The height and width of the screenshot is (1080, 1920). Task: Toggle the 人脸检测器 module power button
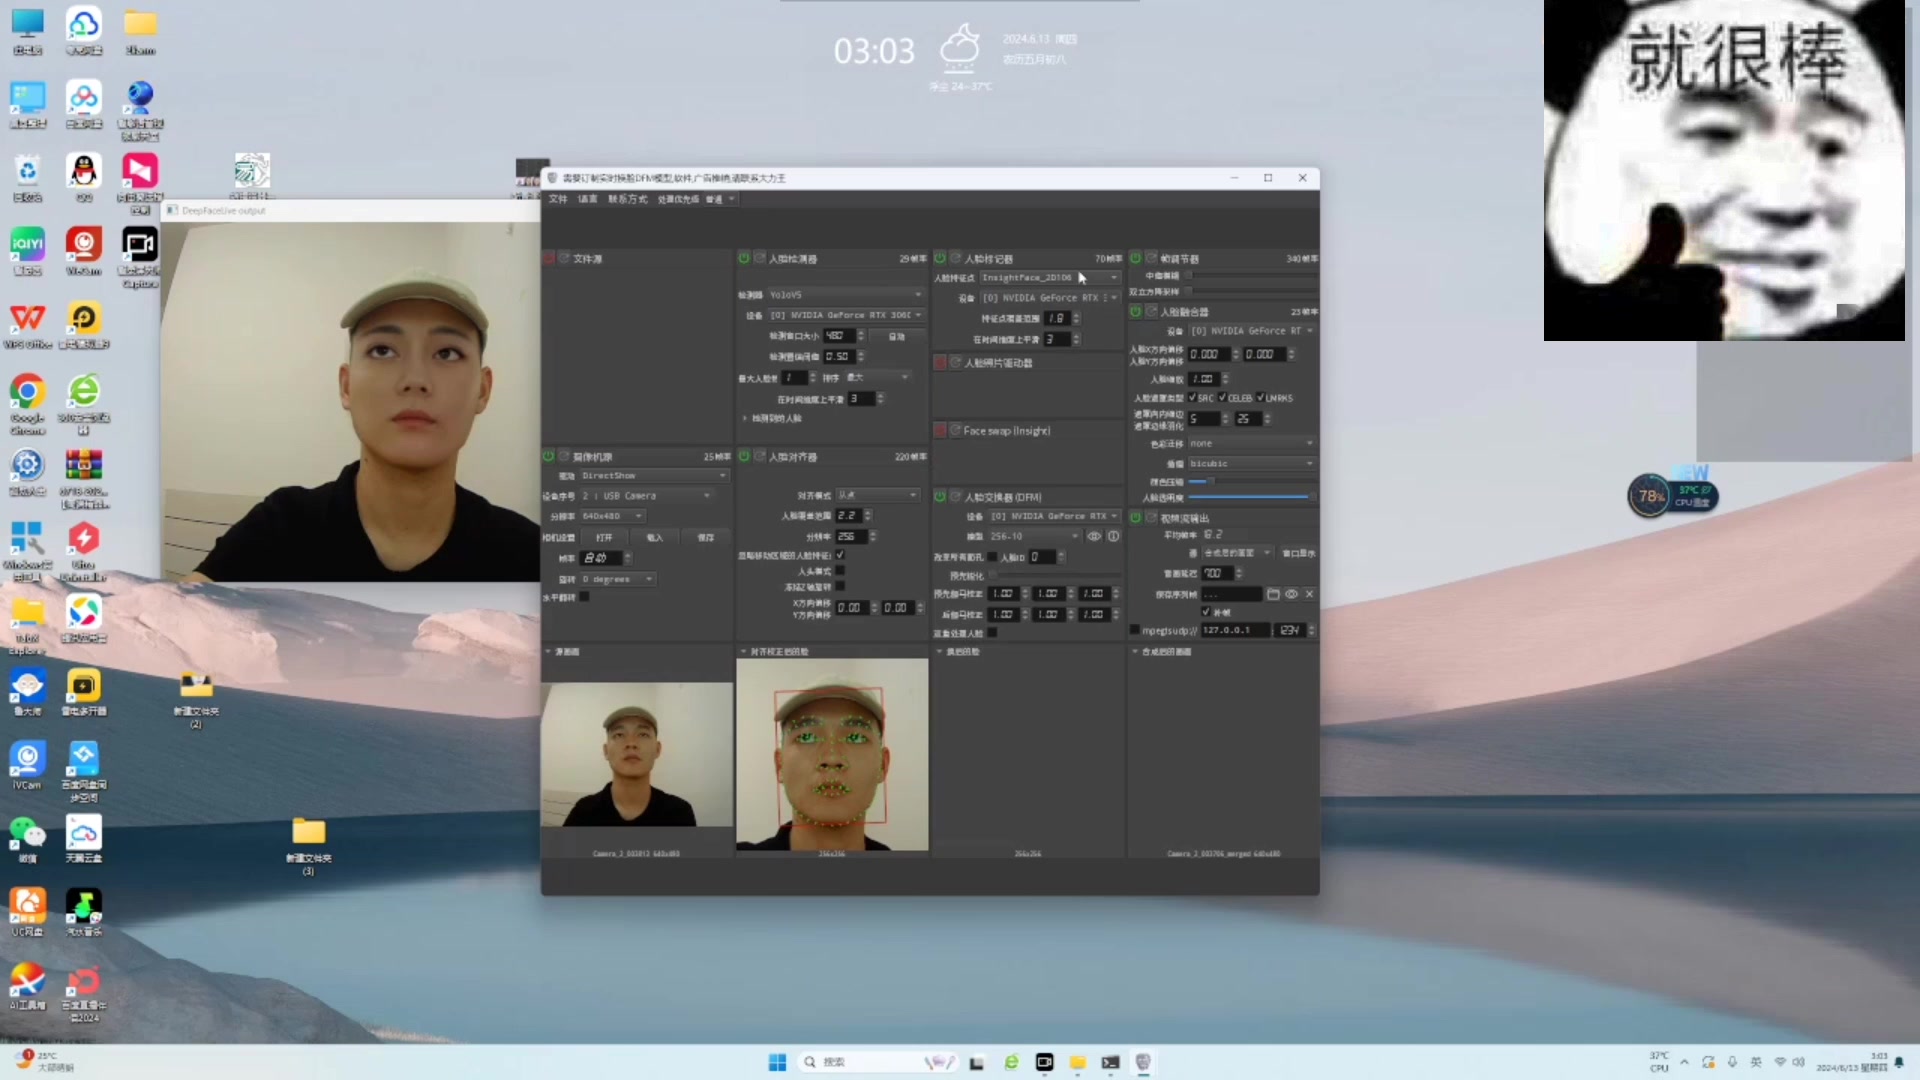coord(744,258)
